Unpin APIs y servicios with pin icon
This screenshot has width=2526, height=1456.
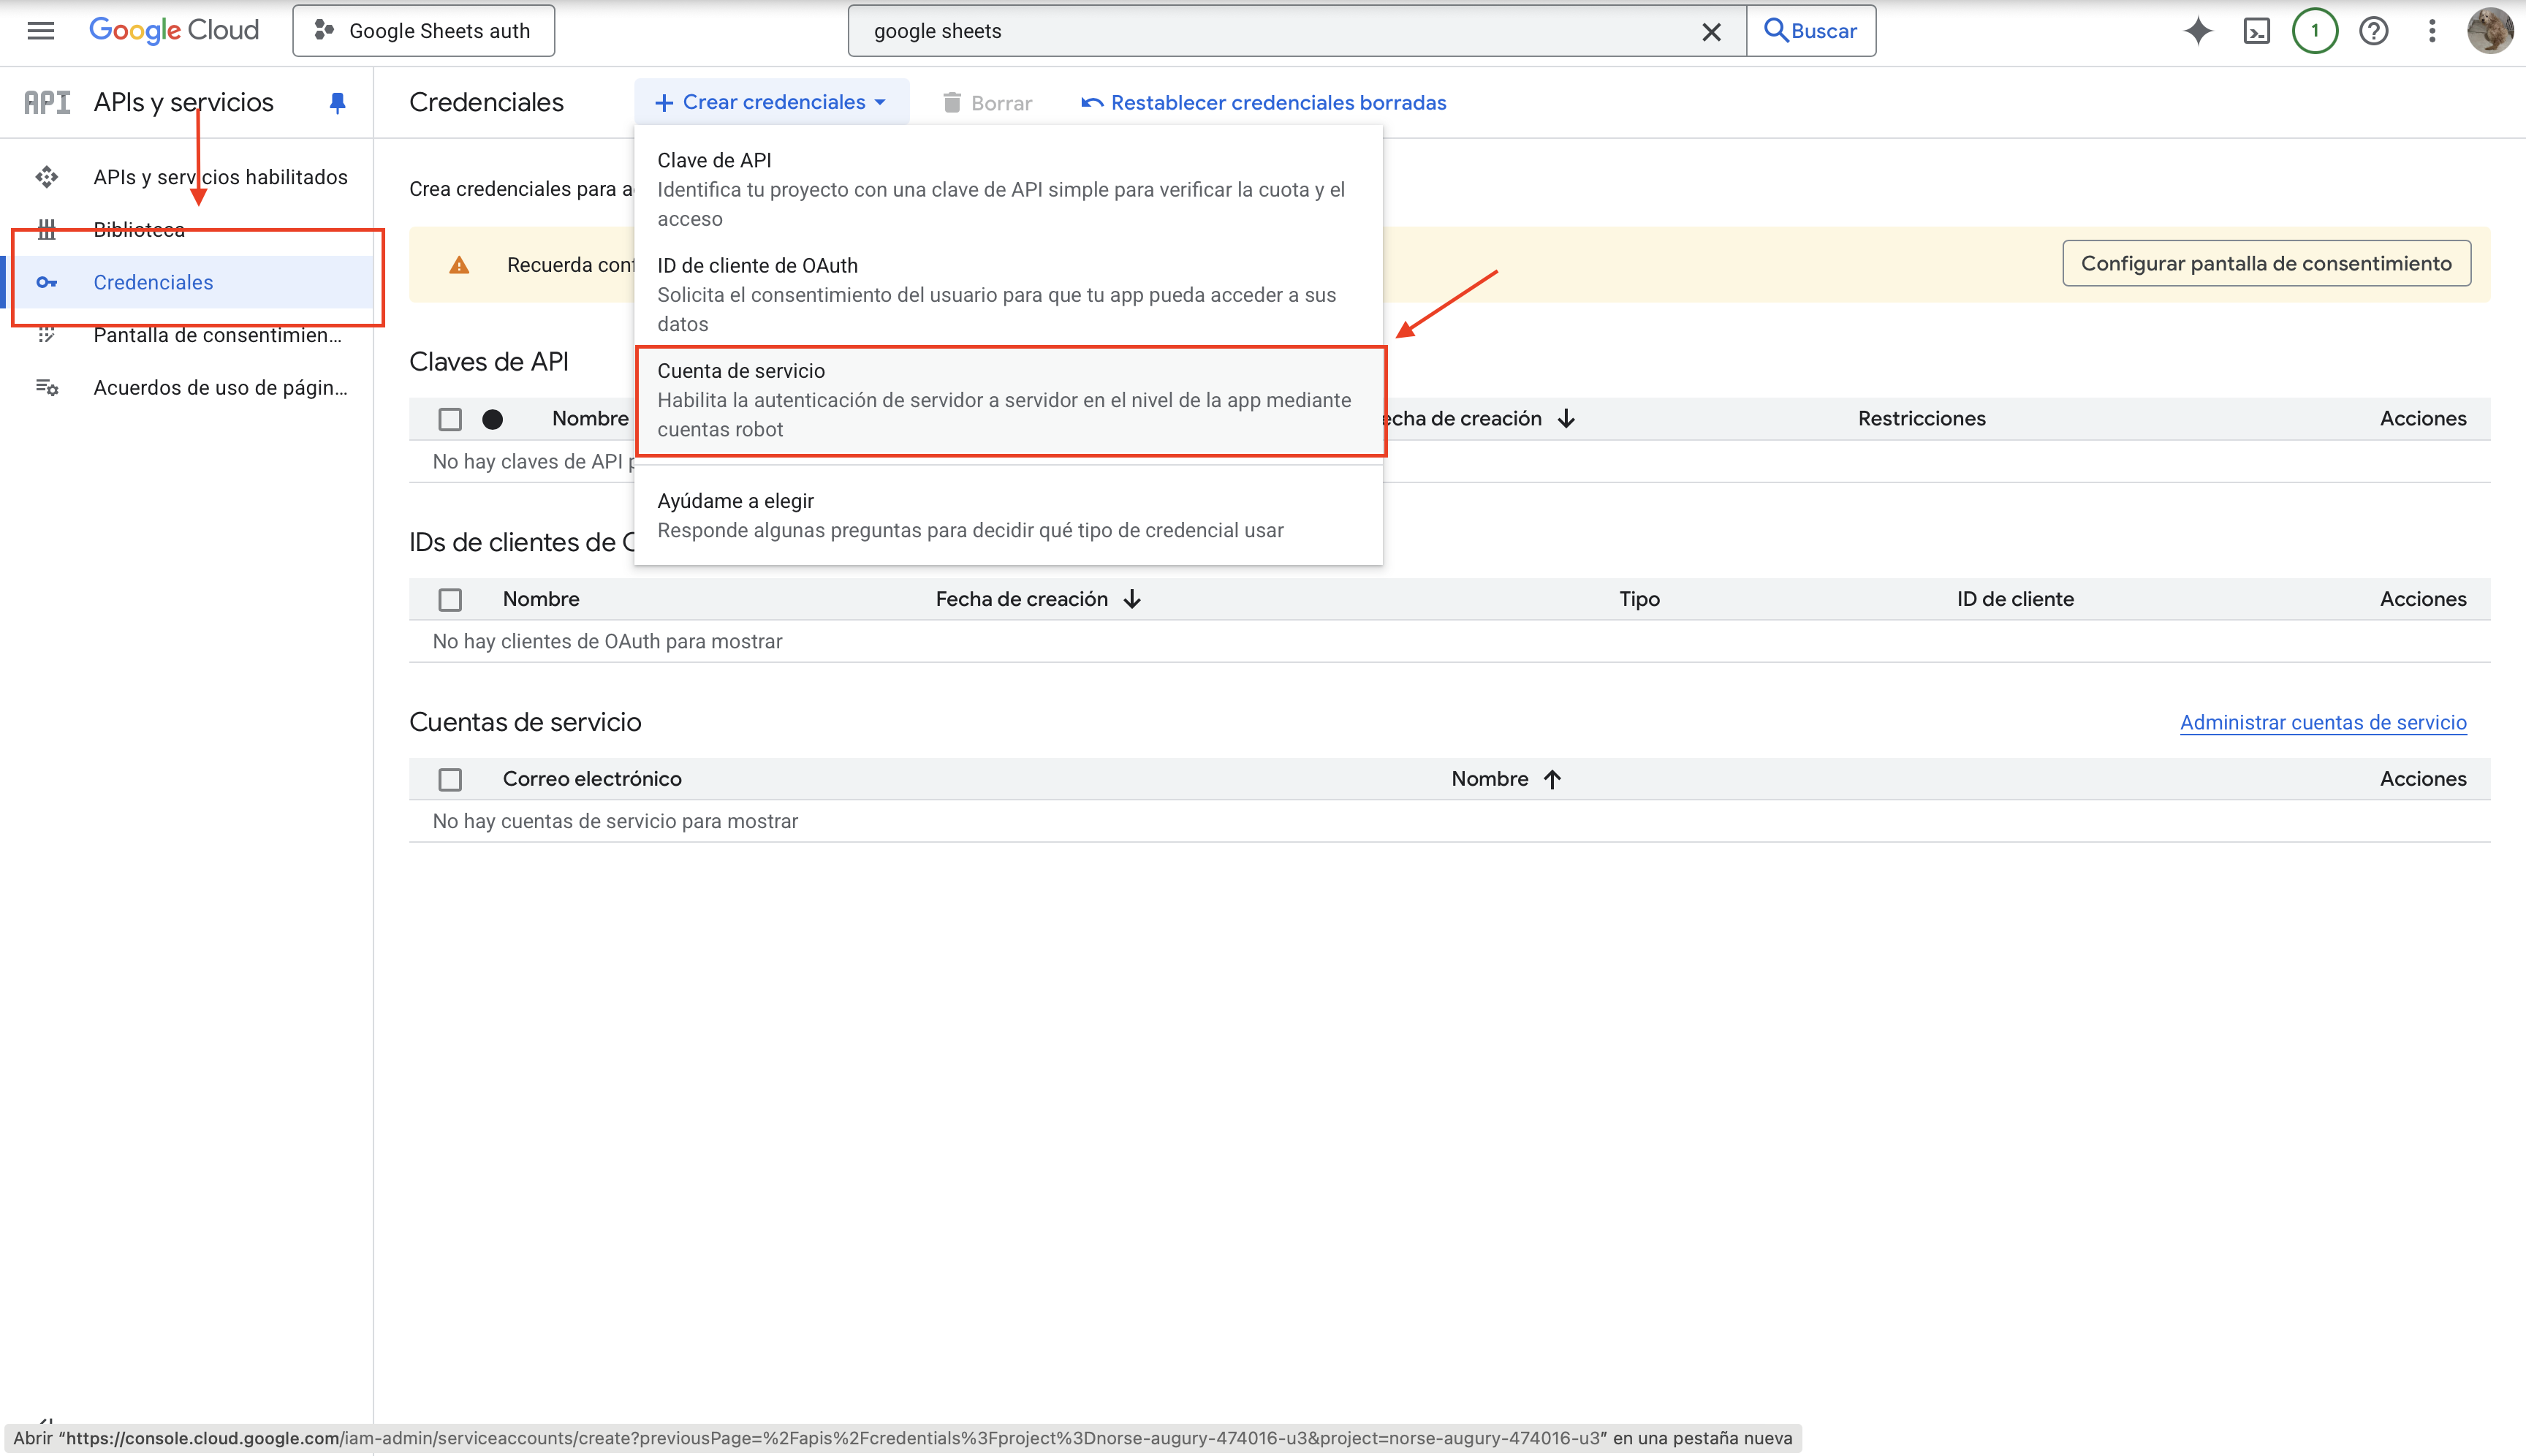click(x=337, y=102)
